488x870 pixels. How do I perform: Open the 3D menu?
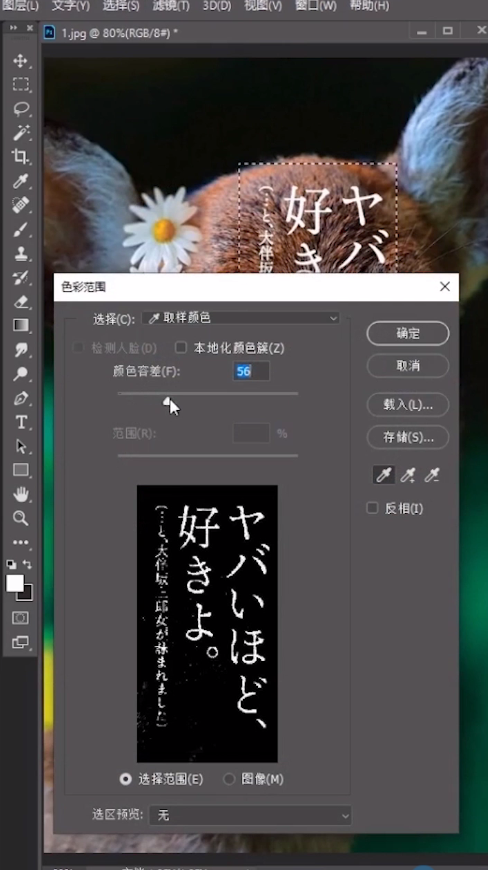217,6
